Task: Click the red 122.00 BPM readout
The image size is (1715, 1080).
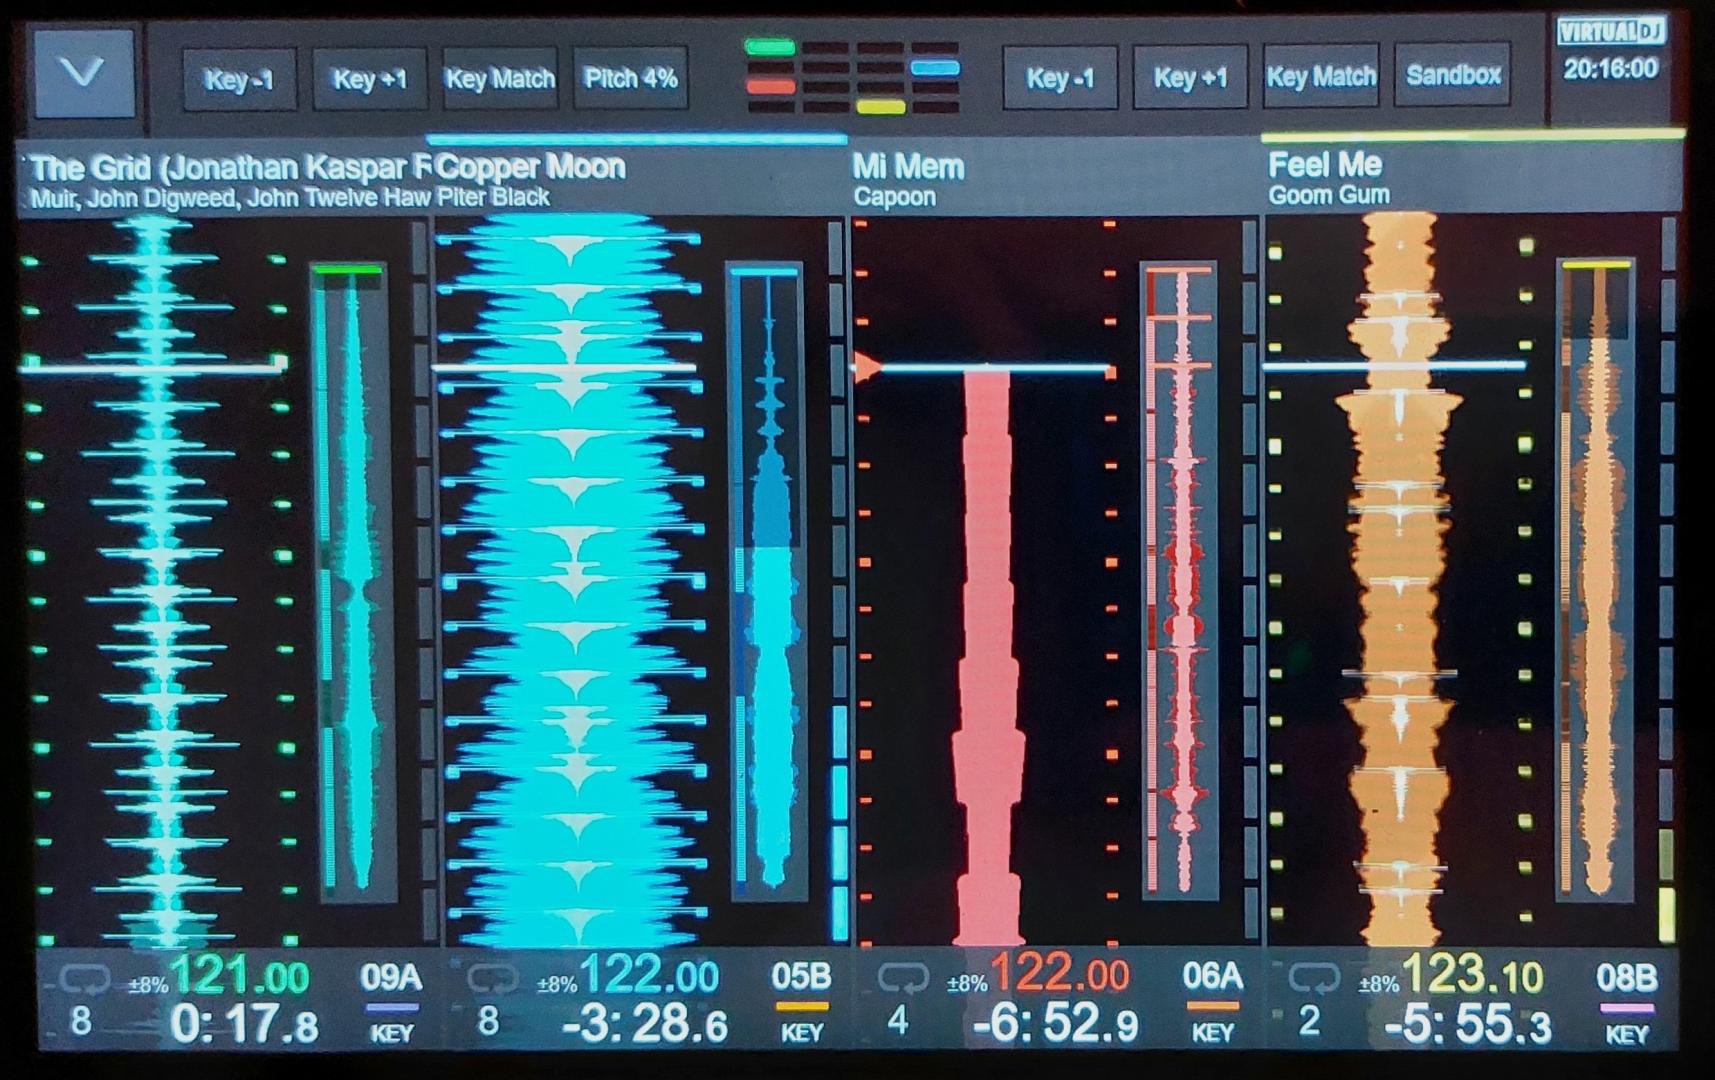Action: click(x=1060, y=974)
